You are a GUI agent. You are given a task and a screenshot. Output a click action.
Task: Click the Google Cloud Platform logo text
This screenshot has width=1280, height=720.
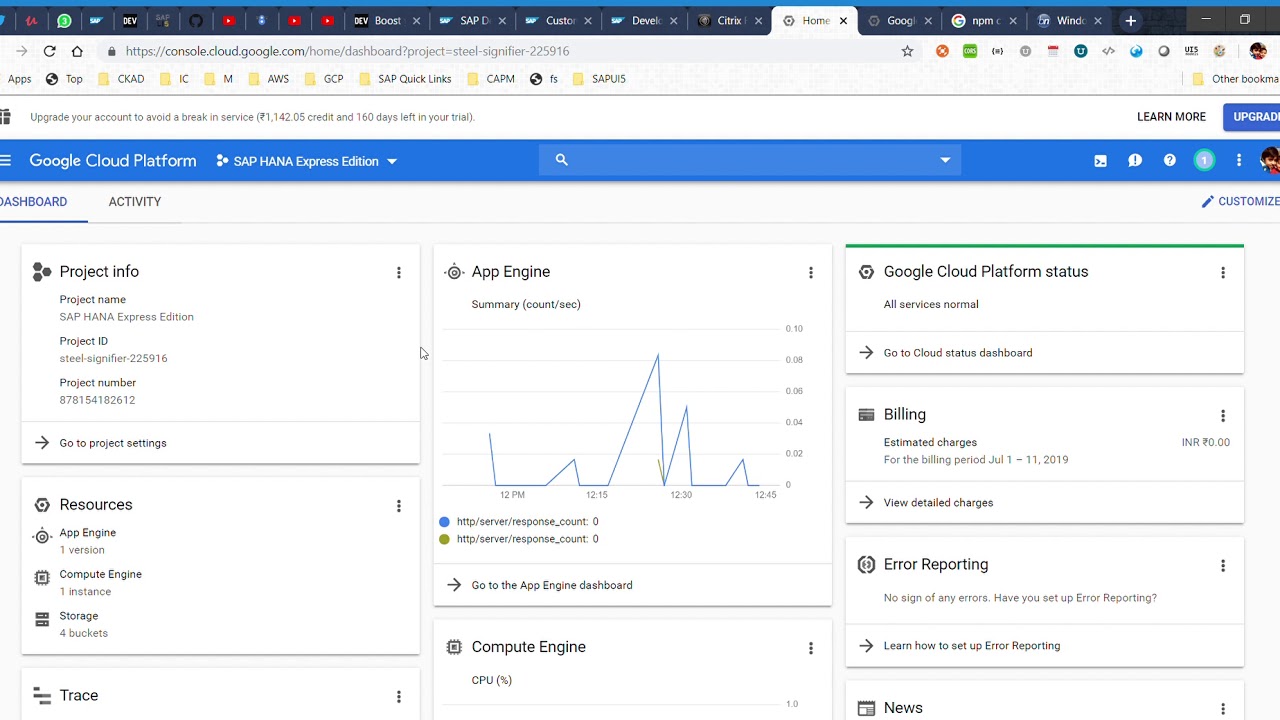click(113, 161)
